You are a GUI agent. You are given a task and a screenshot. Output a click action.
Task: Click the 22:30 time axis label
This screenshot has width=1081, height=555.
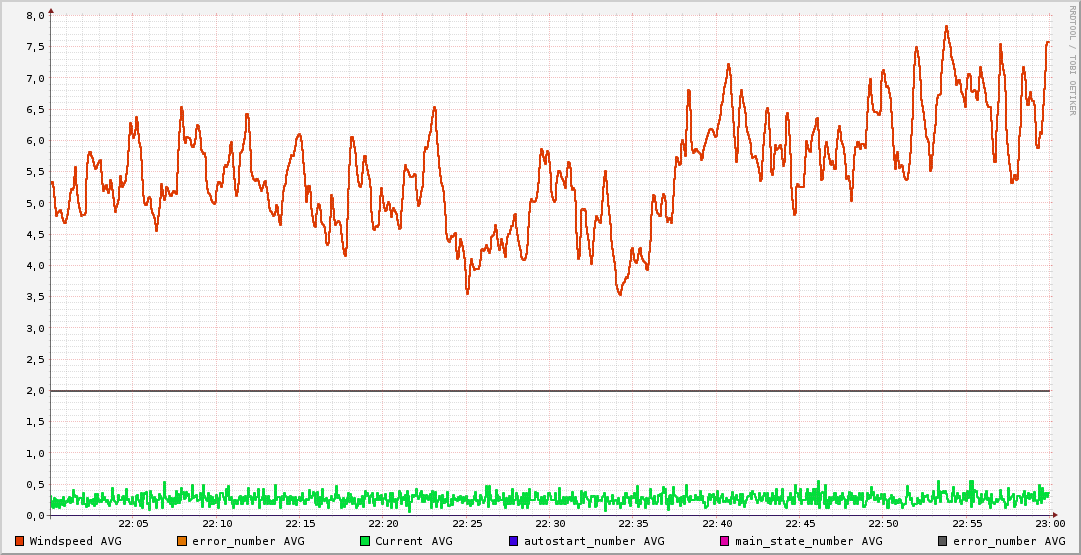[550, 524]
